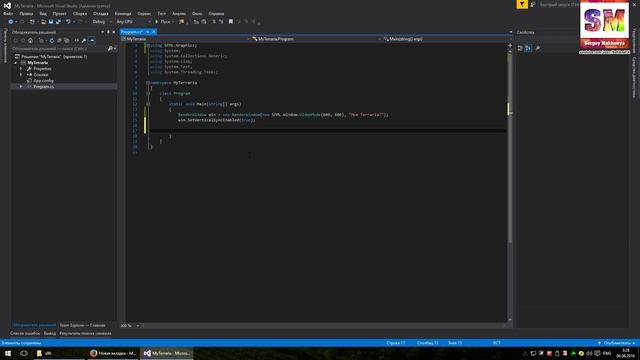
Task: Expand the Properties tree node
Action: click(x=21, y=69)
